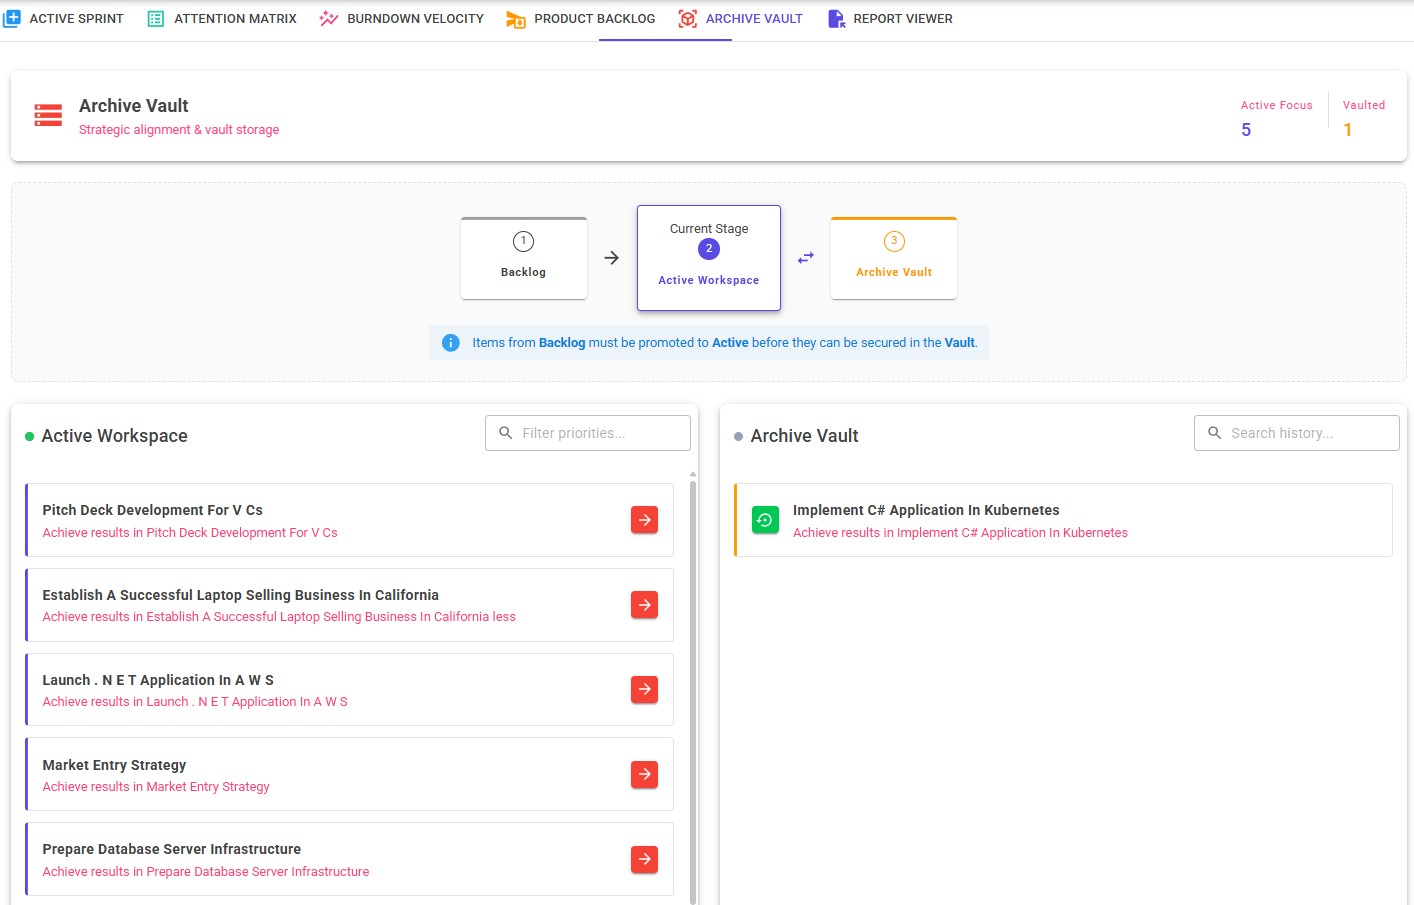The width and height of the screenshot is (1414, 905).
Task: Click the Backlog link in the info notice
Action: [x=562, y=342]
